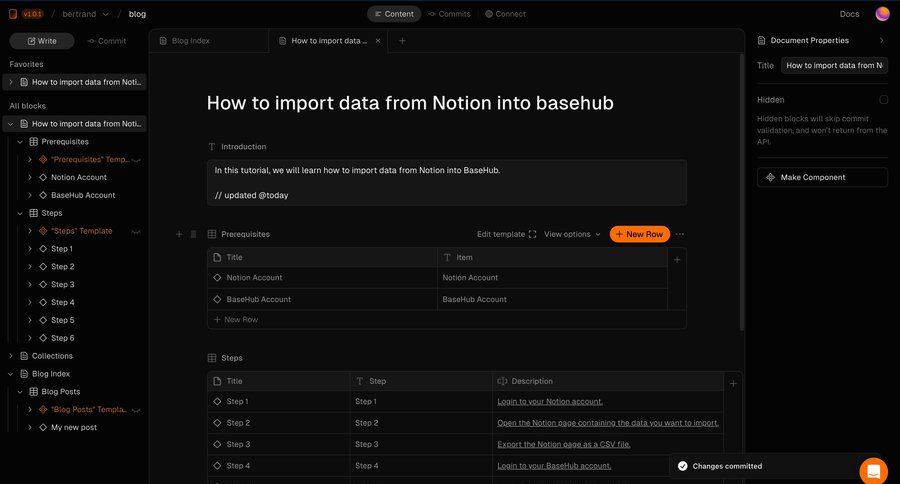Image resolution: width=900 pixels, height=484 pixels.
Task: Open the View options dropdown
Action: pos(572,234)
